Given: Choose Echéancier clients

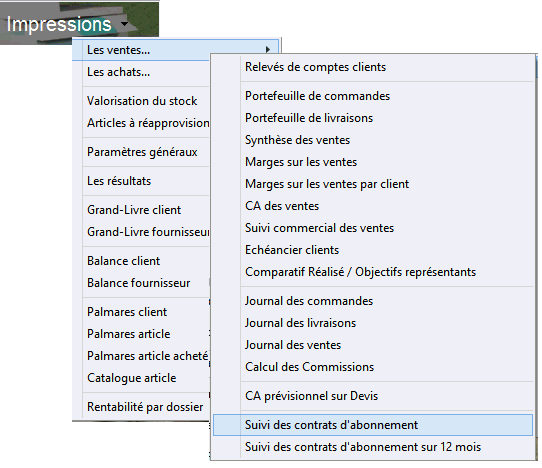Looking at the screenshot, I should point(292,250).
